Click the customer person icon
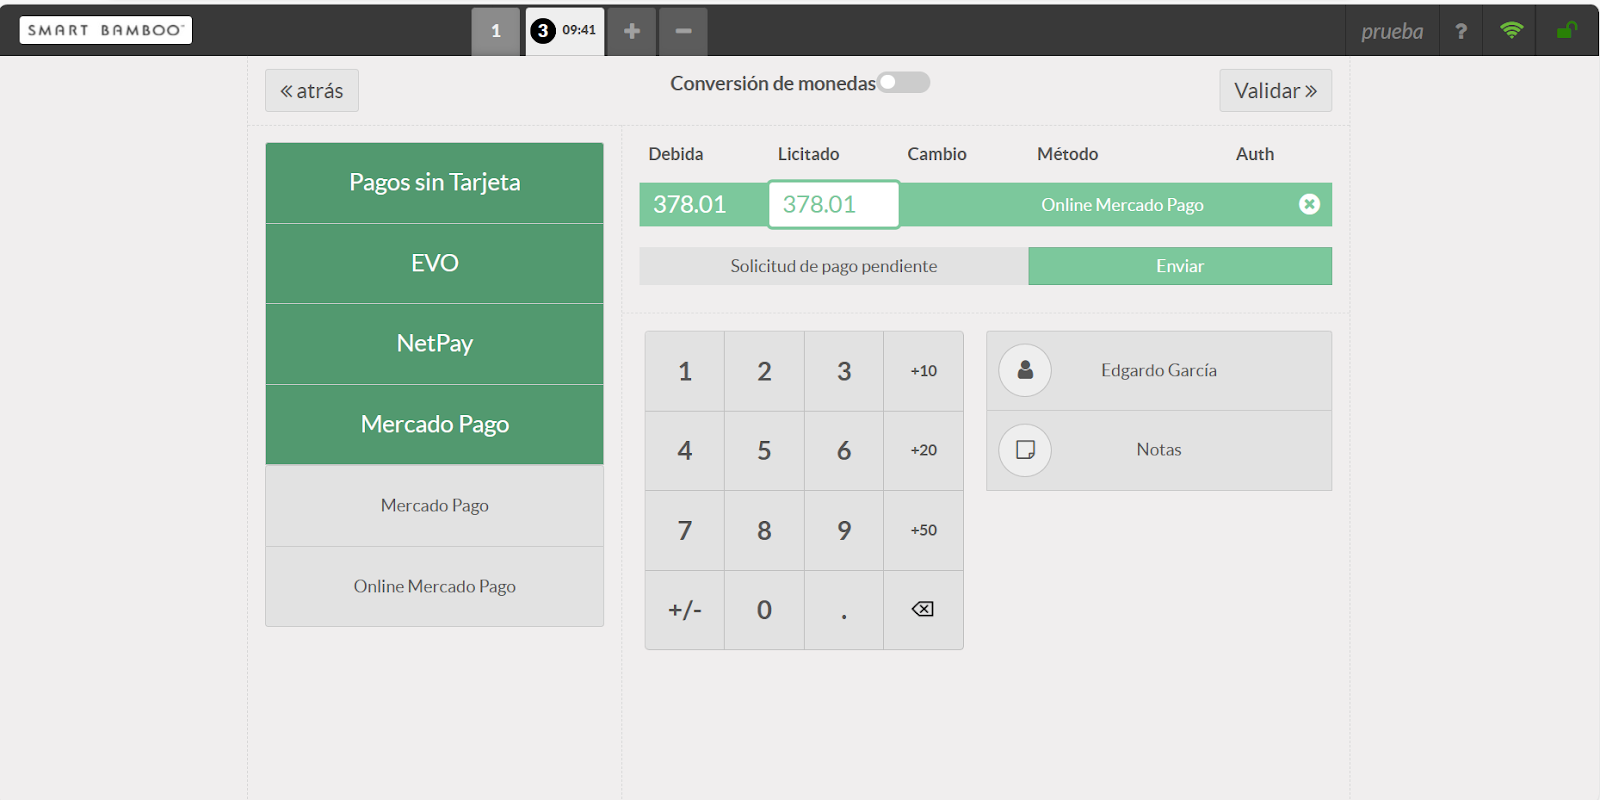 tap(1025, 370)
